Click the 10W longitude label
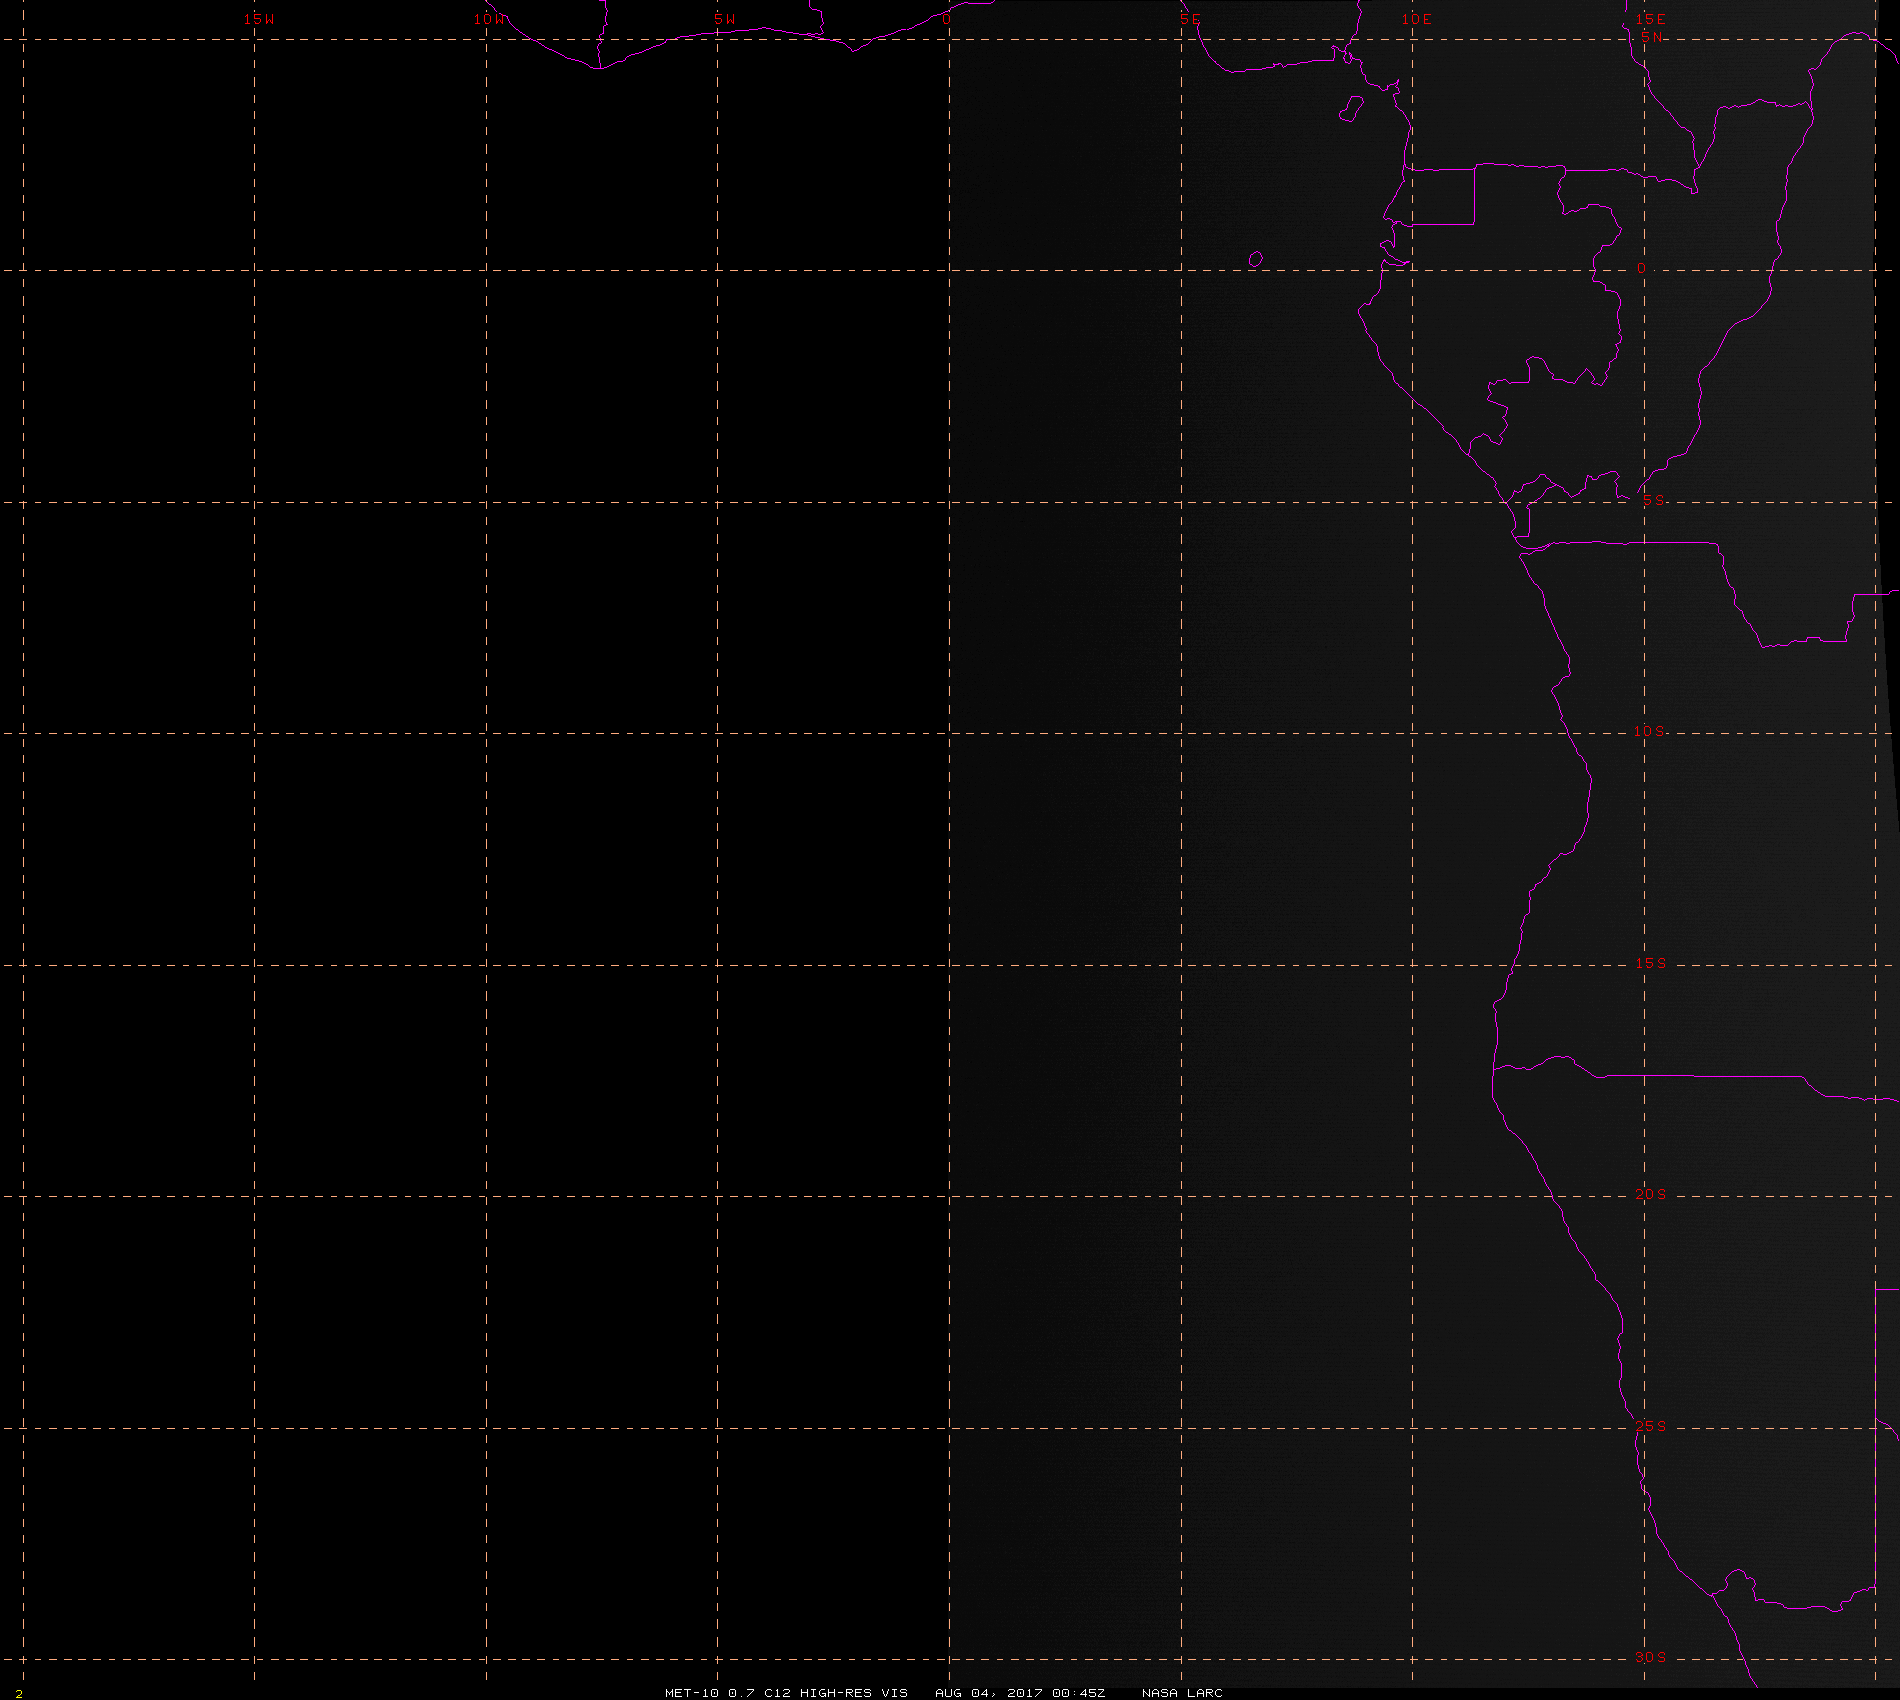 [x=490, y=19]
